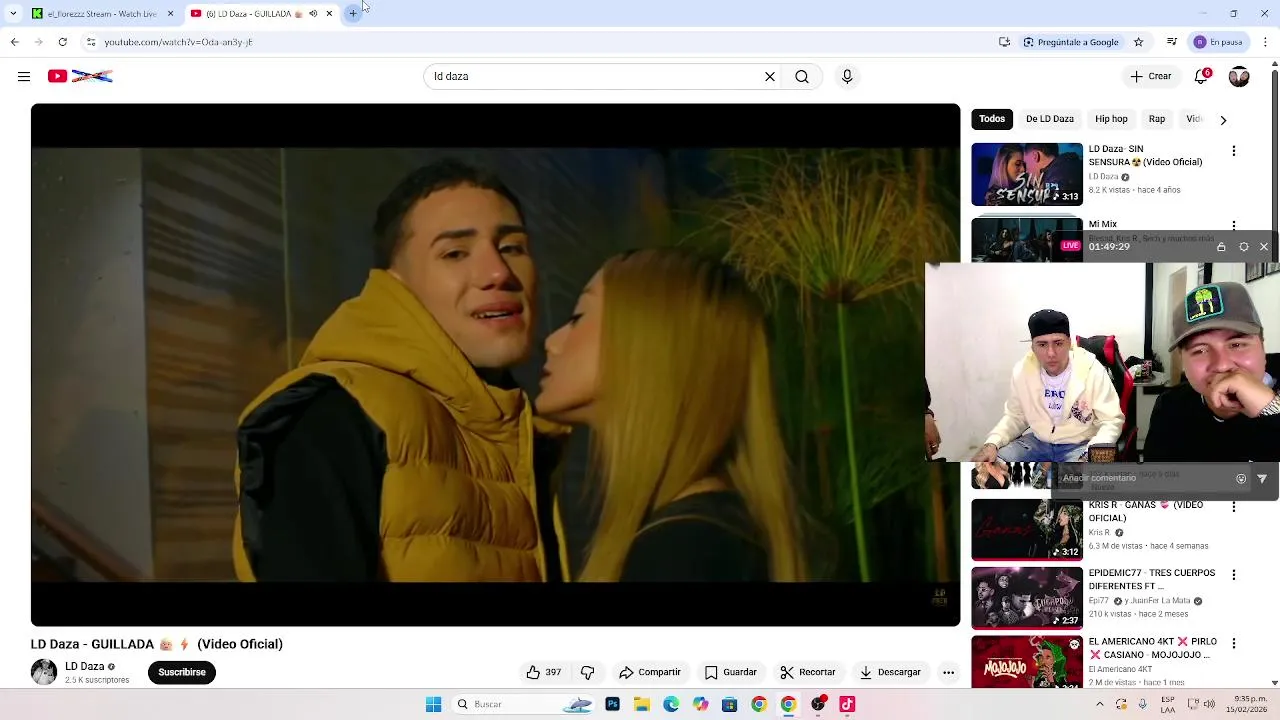Clip video with Recortar button

[808, 672]
